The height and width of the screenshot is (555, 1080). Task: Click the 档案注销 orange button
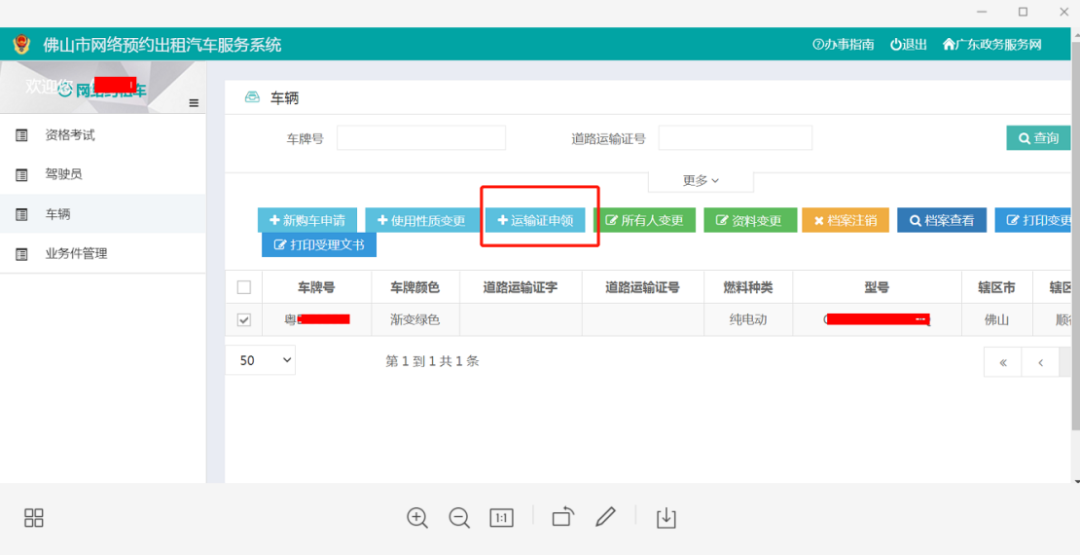point(844,221)
